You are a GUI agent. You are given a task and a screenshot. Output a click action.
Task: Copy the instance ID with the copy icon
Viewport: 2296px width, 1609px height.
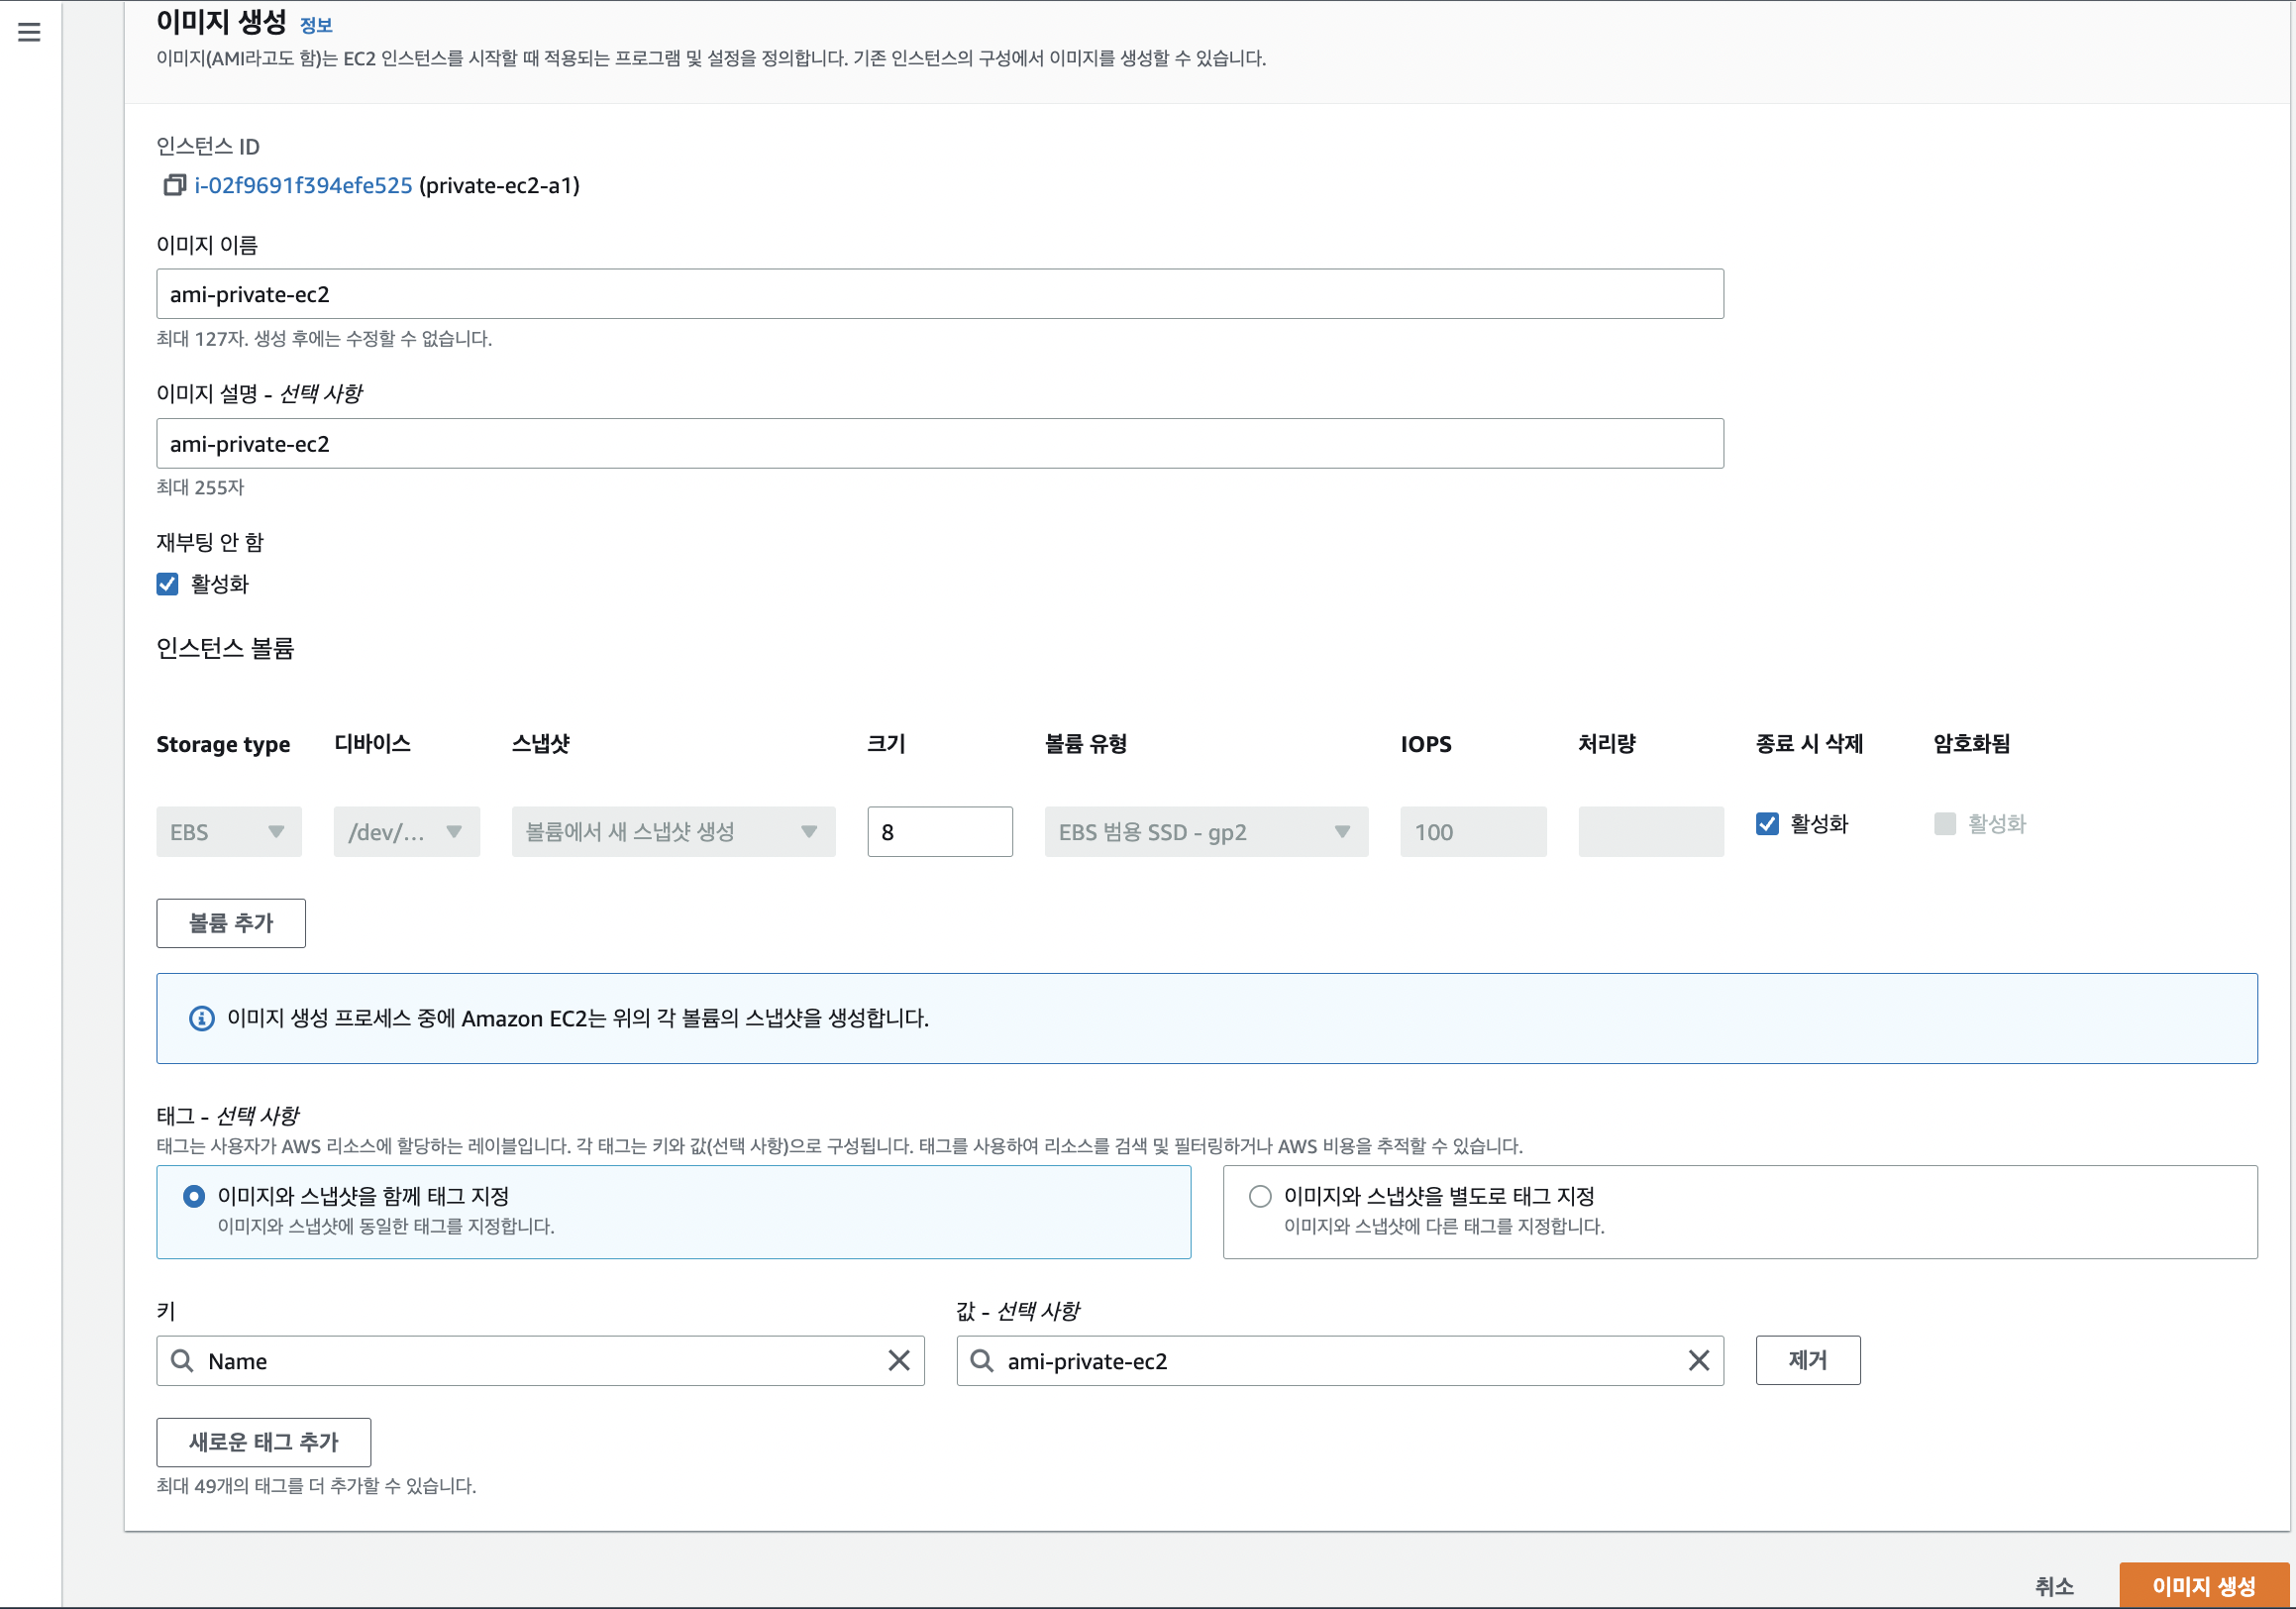click(x=174, y=185)
